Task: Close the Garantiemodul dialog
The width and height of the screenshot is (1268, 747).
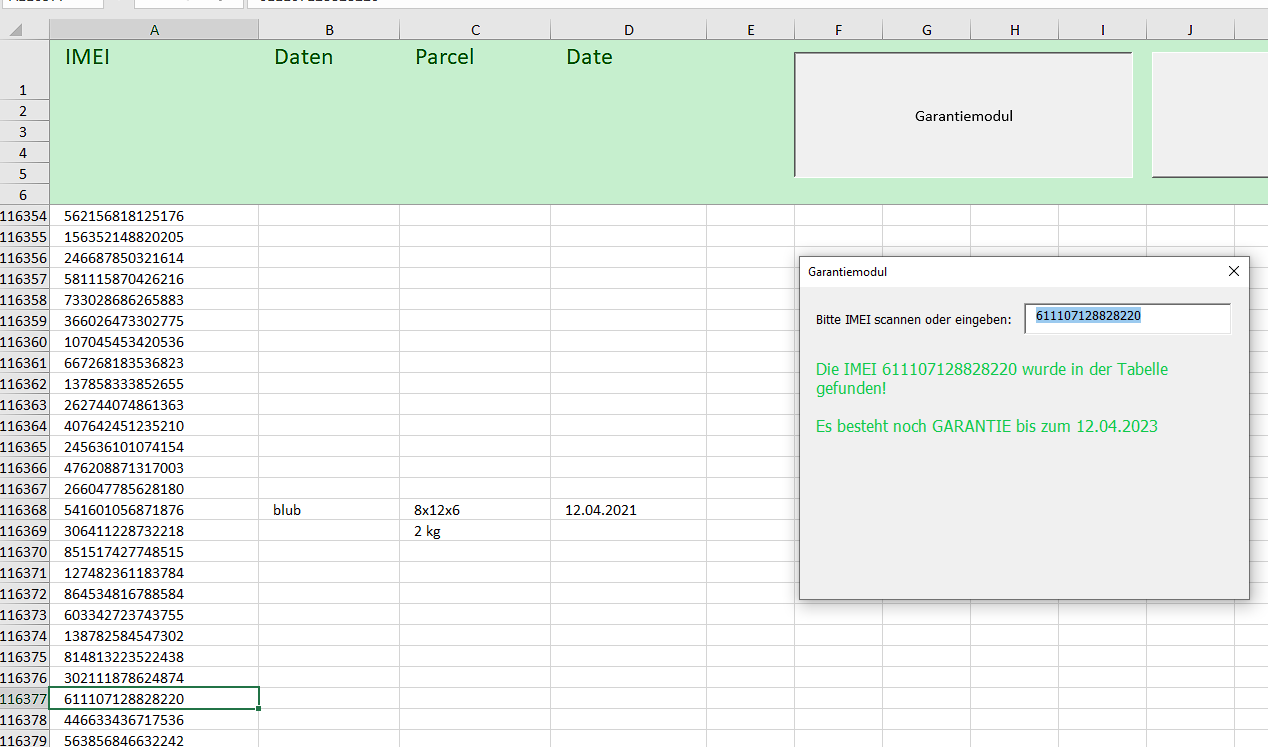Action: pyautogui.click(x=1233, y=271)
